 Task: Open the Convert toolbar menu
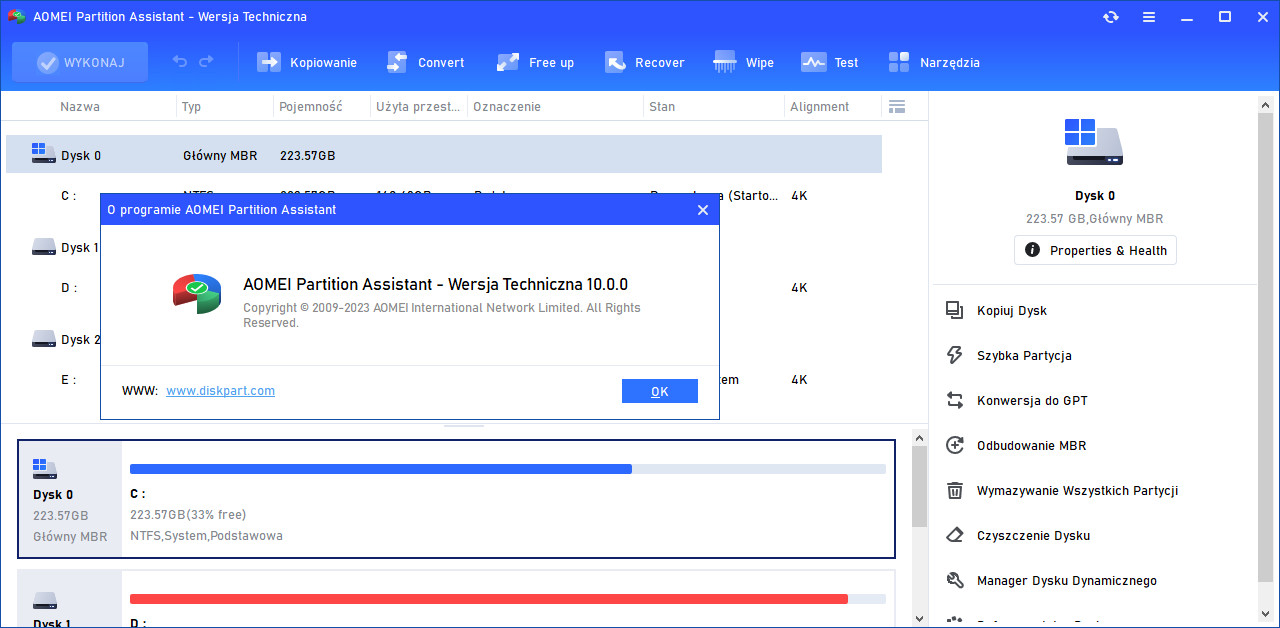[x=426, y=62]
